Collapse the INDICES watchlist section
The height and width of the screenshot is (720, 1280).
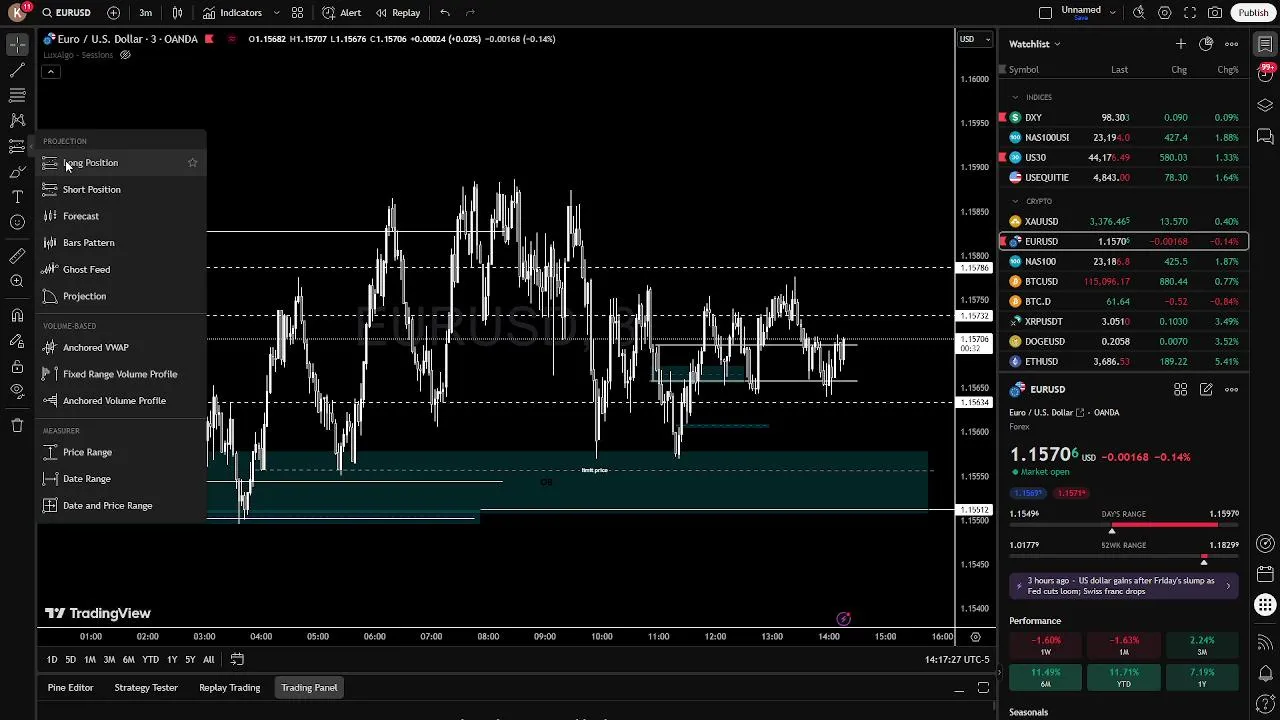[1015, 97]
